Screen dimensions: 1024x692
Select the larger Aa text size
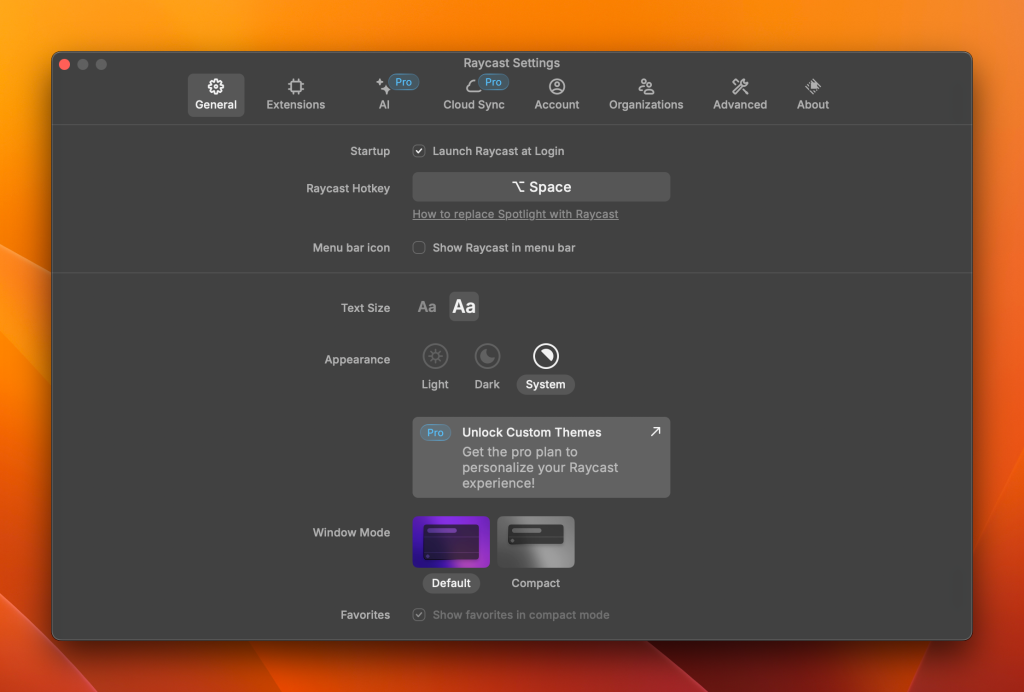[x=463, y=306]
